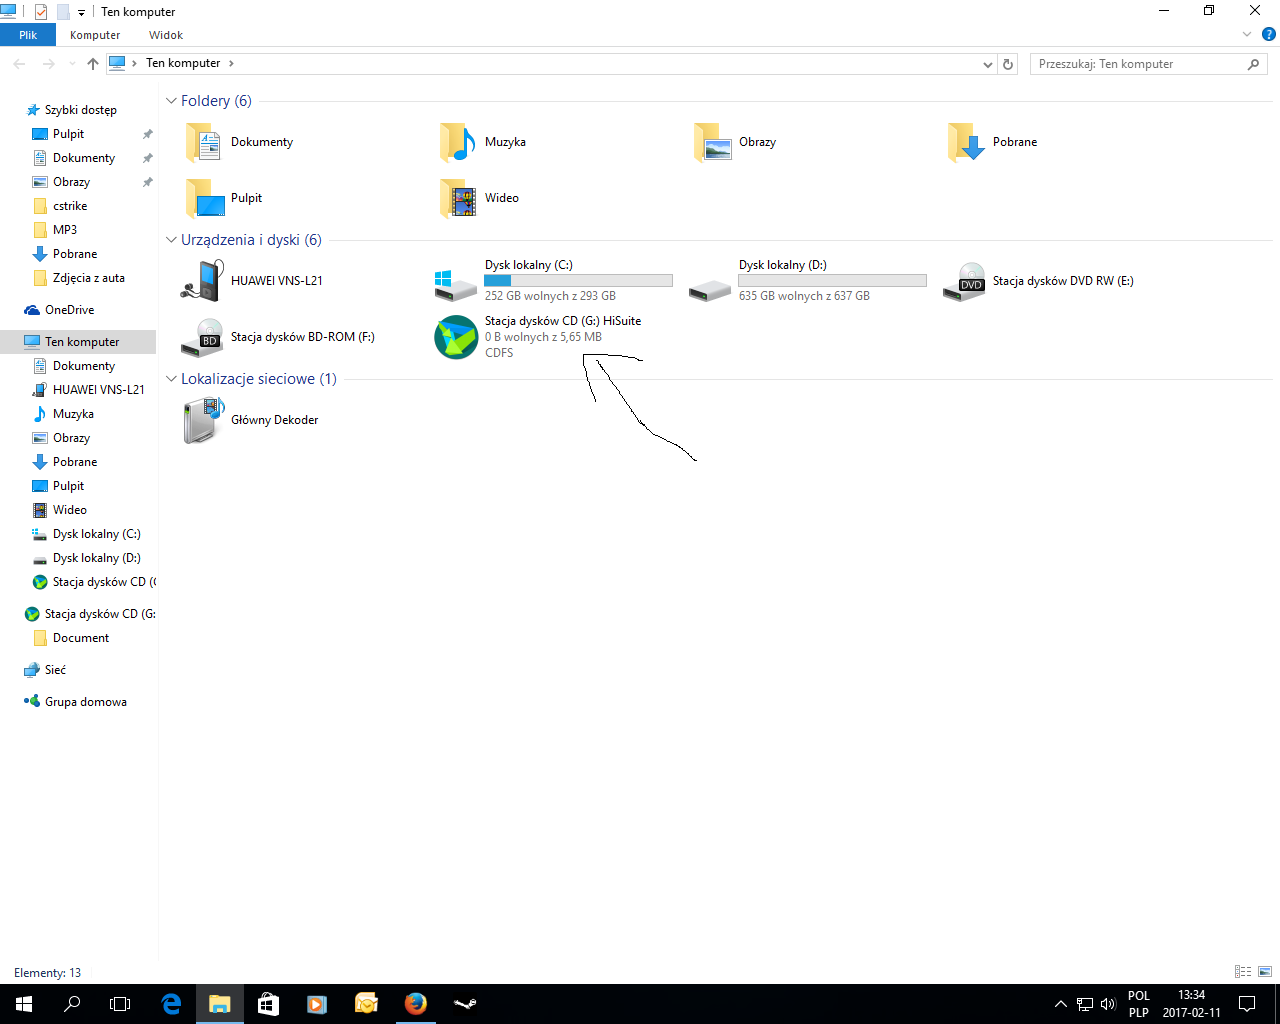Switch to large icons view in status bar
The width and height of the screenshot is (1280, 1024).
click(x=1265, y=972)
